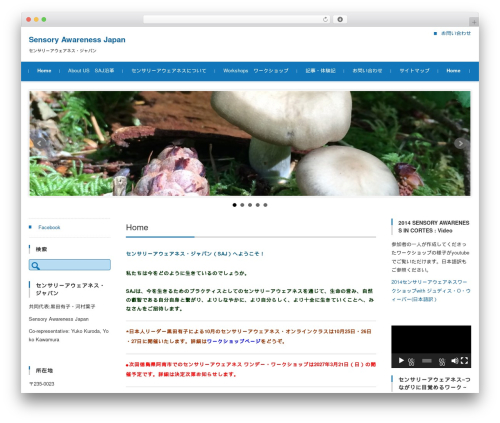Click the browser reload icon
This screenshot has height=423, width=500.
325,19
